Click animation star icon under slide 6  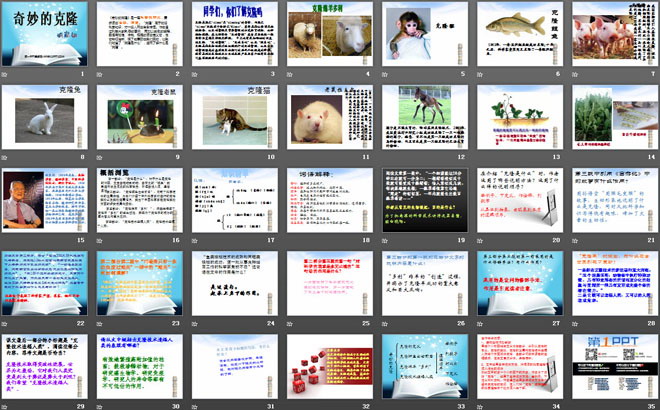[x=480, y=75]
